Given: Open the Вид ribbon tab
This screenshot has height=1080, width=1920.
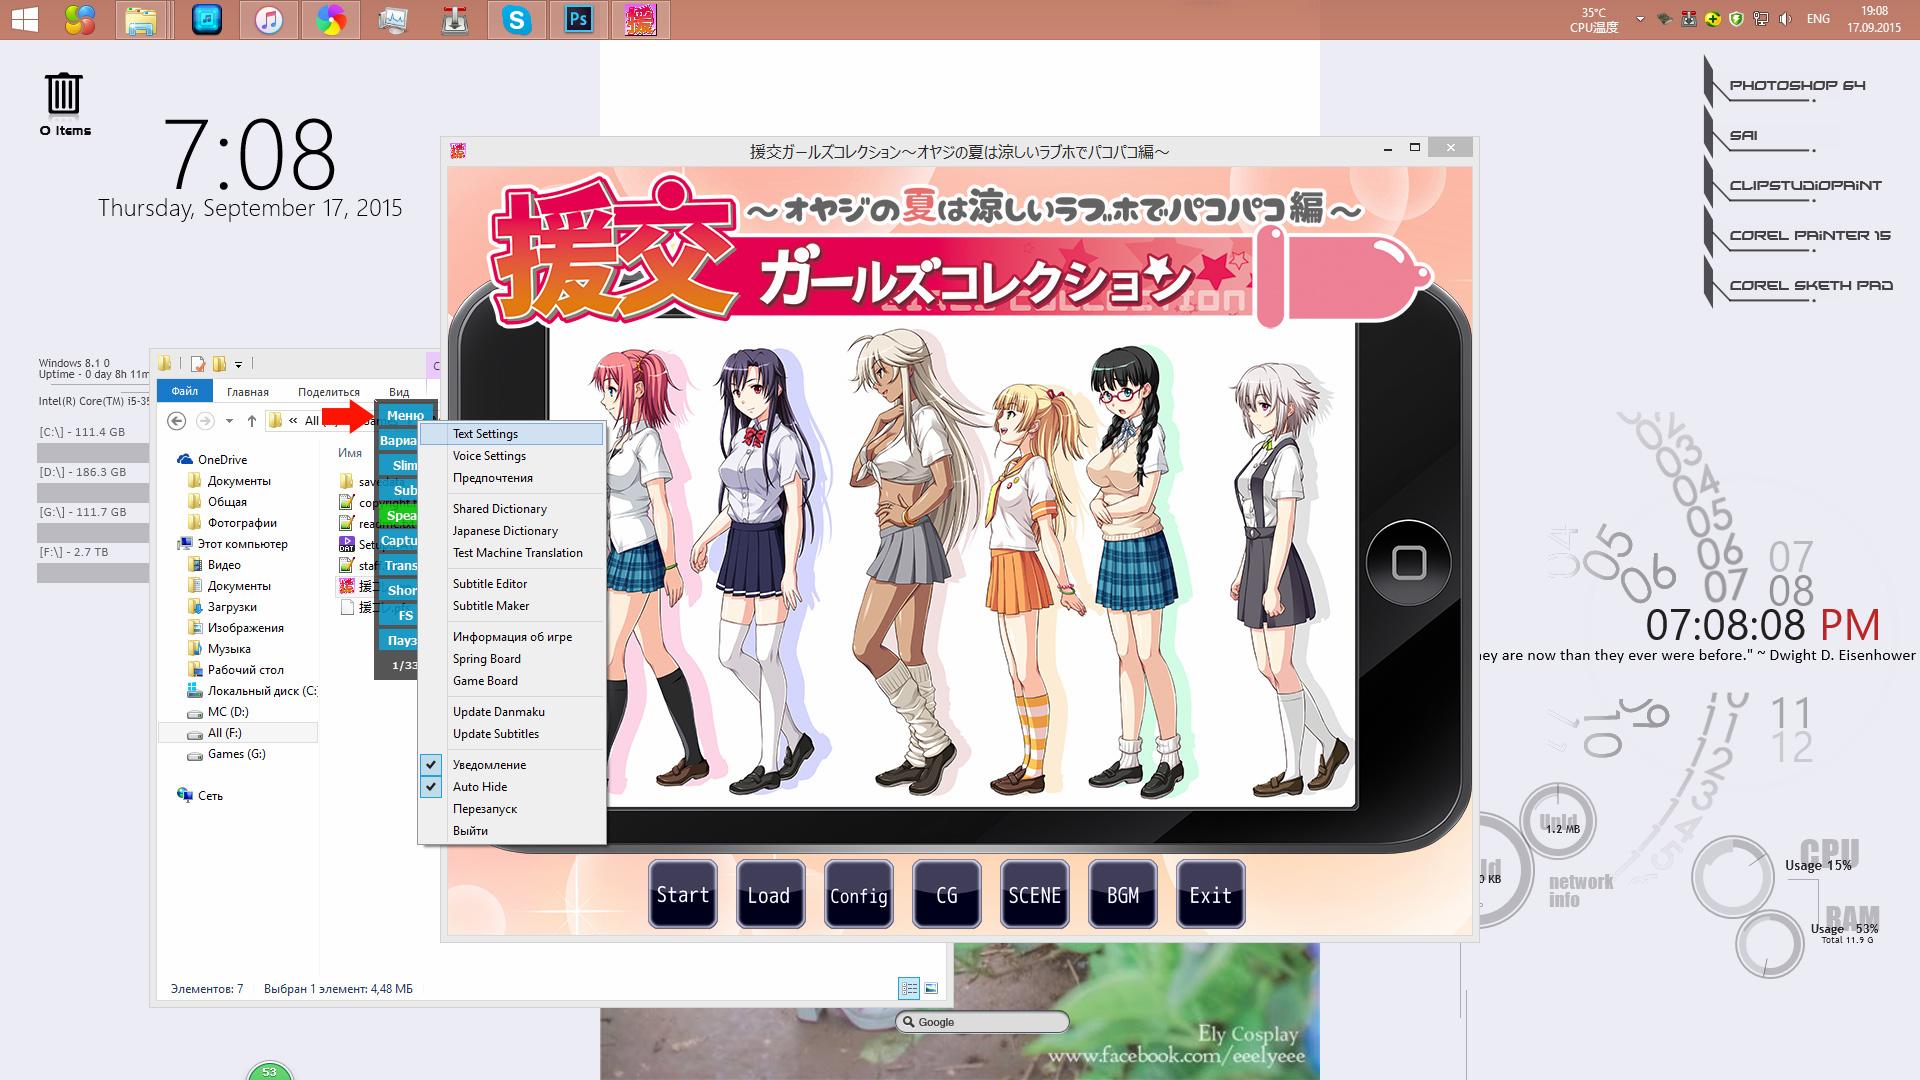Looking at the screenshot, I should click(x=399, y=392).
